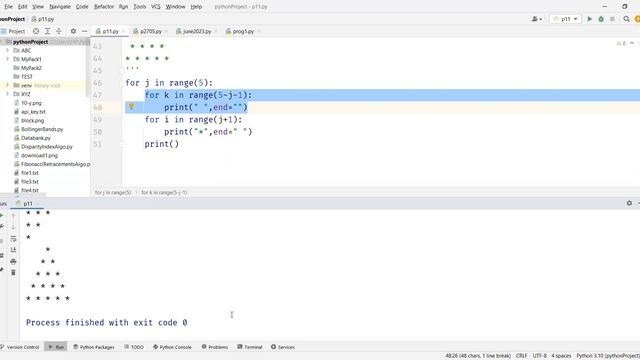Open the View menu
Image resolution: width=640 pixels, height=360 pixels.
38,7
